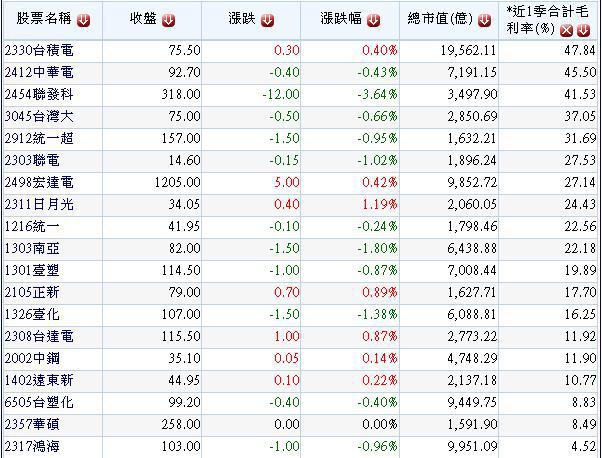Open stock 6505台塑化

[39, 402]
